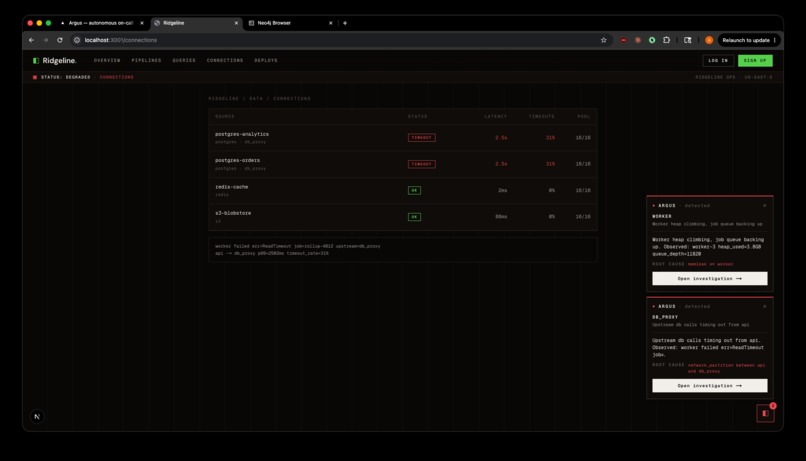
Task: Click the Log In button
Action: pyautogui.click(x=718, y=61)
